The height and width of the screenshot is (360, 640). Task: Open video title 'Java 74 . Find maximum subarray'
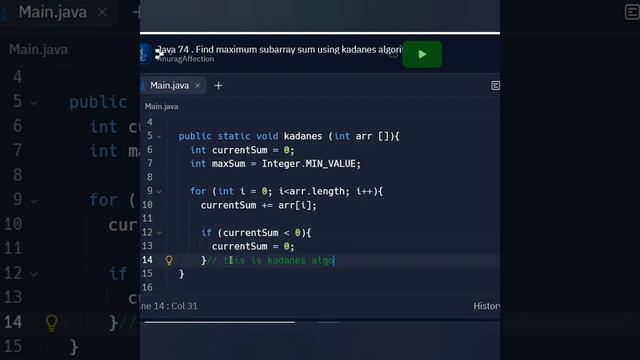click(x=280, y=49)
